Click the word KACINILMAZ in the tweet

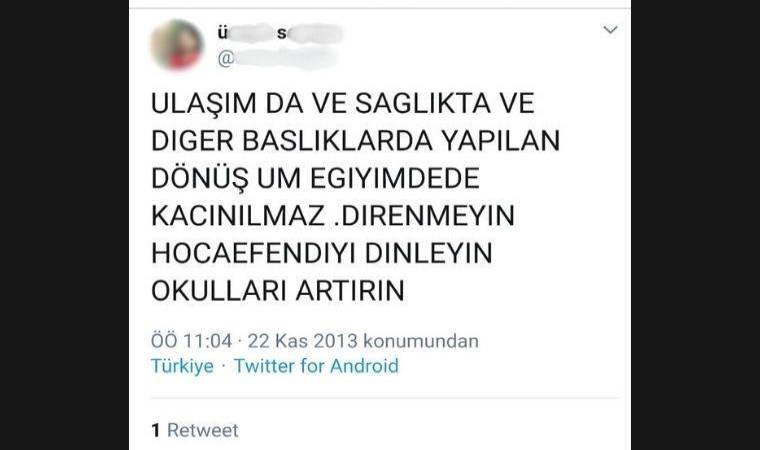[x=238, y=216]
